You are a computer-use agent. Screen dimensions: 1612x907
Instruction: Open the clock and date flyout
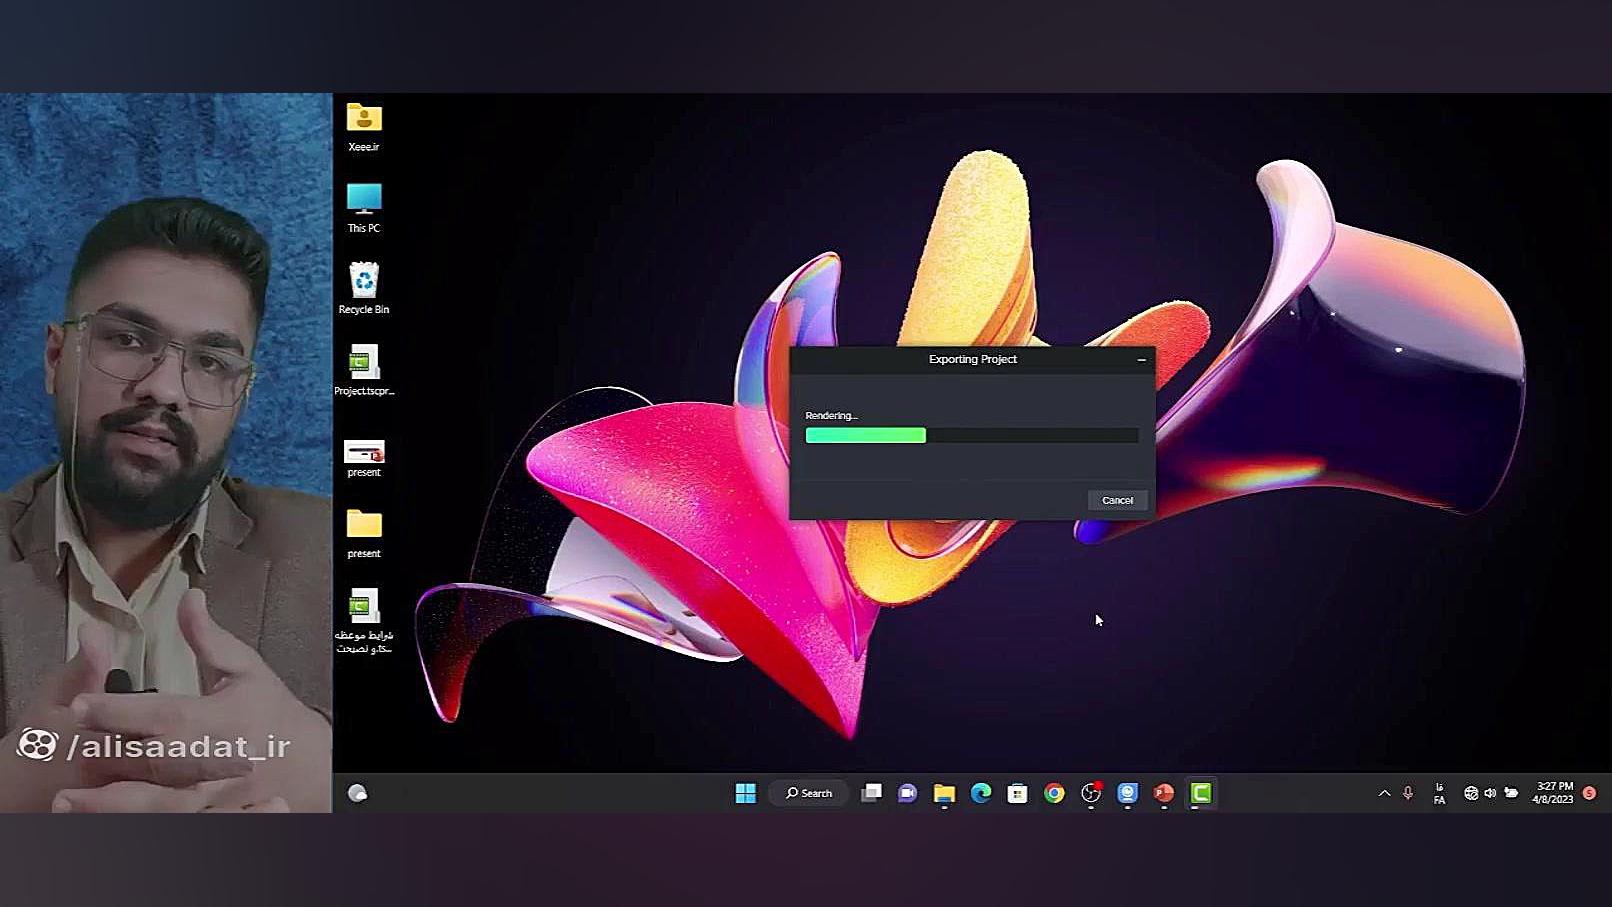coord(1553,793)
